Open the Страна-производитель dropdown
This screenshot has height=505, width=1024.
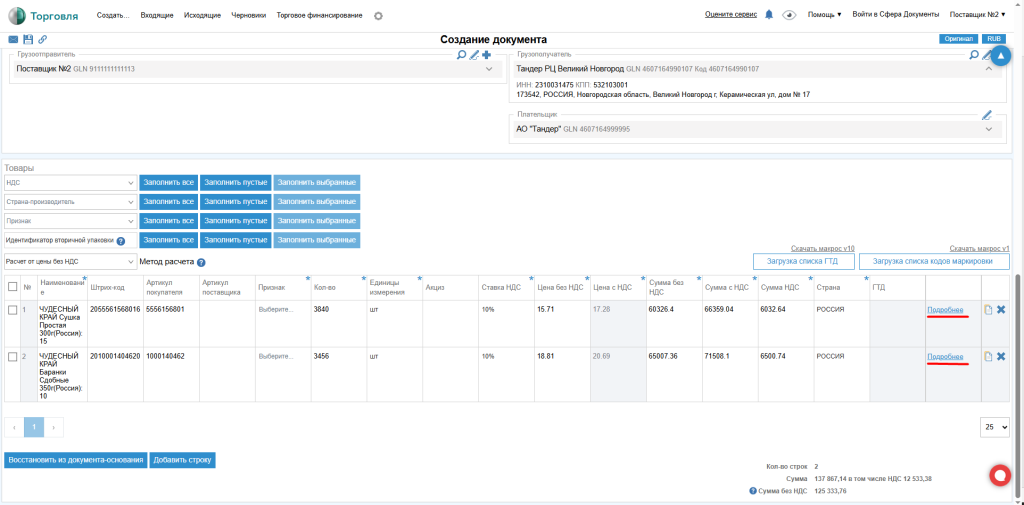[x=70, y=202]
